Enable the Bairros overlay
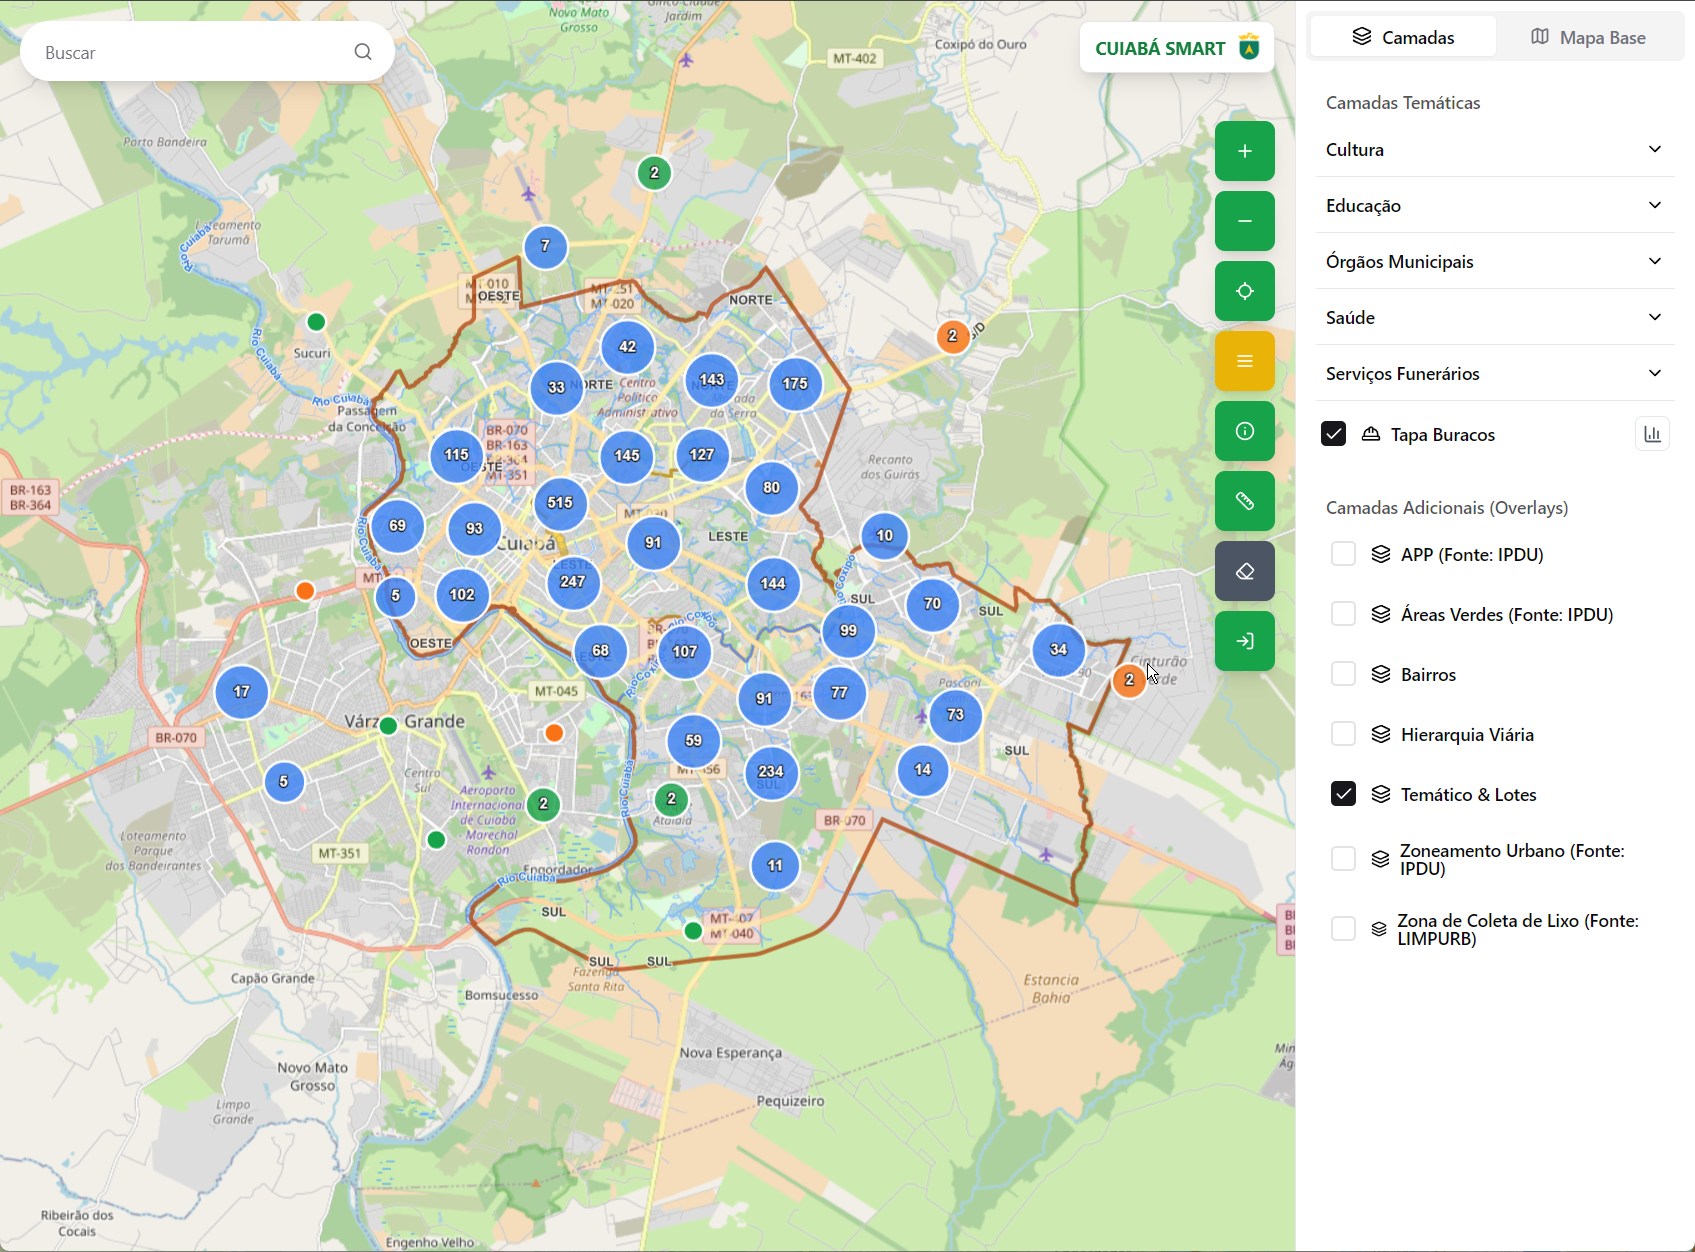 pos(1343,673)
